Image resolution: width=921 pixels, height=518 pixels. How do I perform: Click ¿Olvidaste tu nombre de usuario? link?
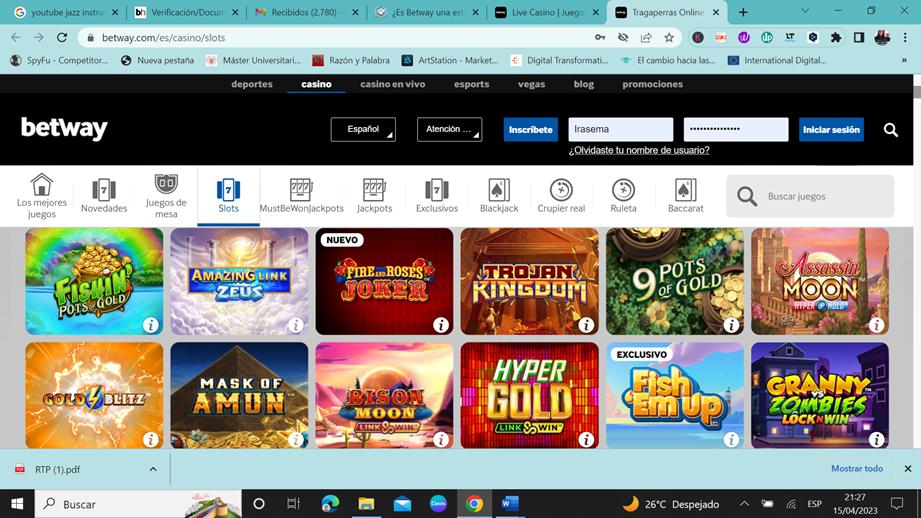[638, 150]
